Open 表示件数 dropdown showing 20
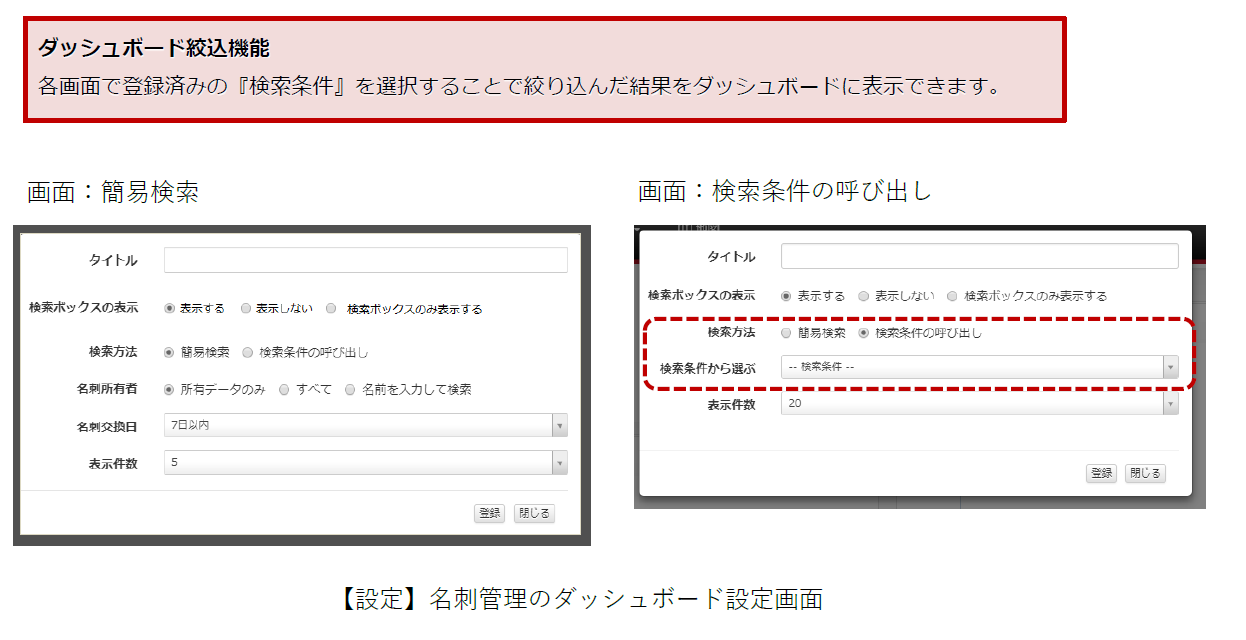Viewport: 1246px width, 640px height. (x=979, y=403)
